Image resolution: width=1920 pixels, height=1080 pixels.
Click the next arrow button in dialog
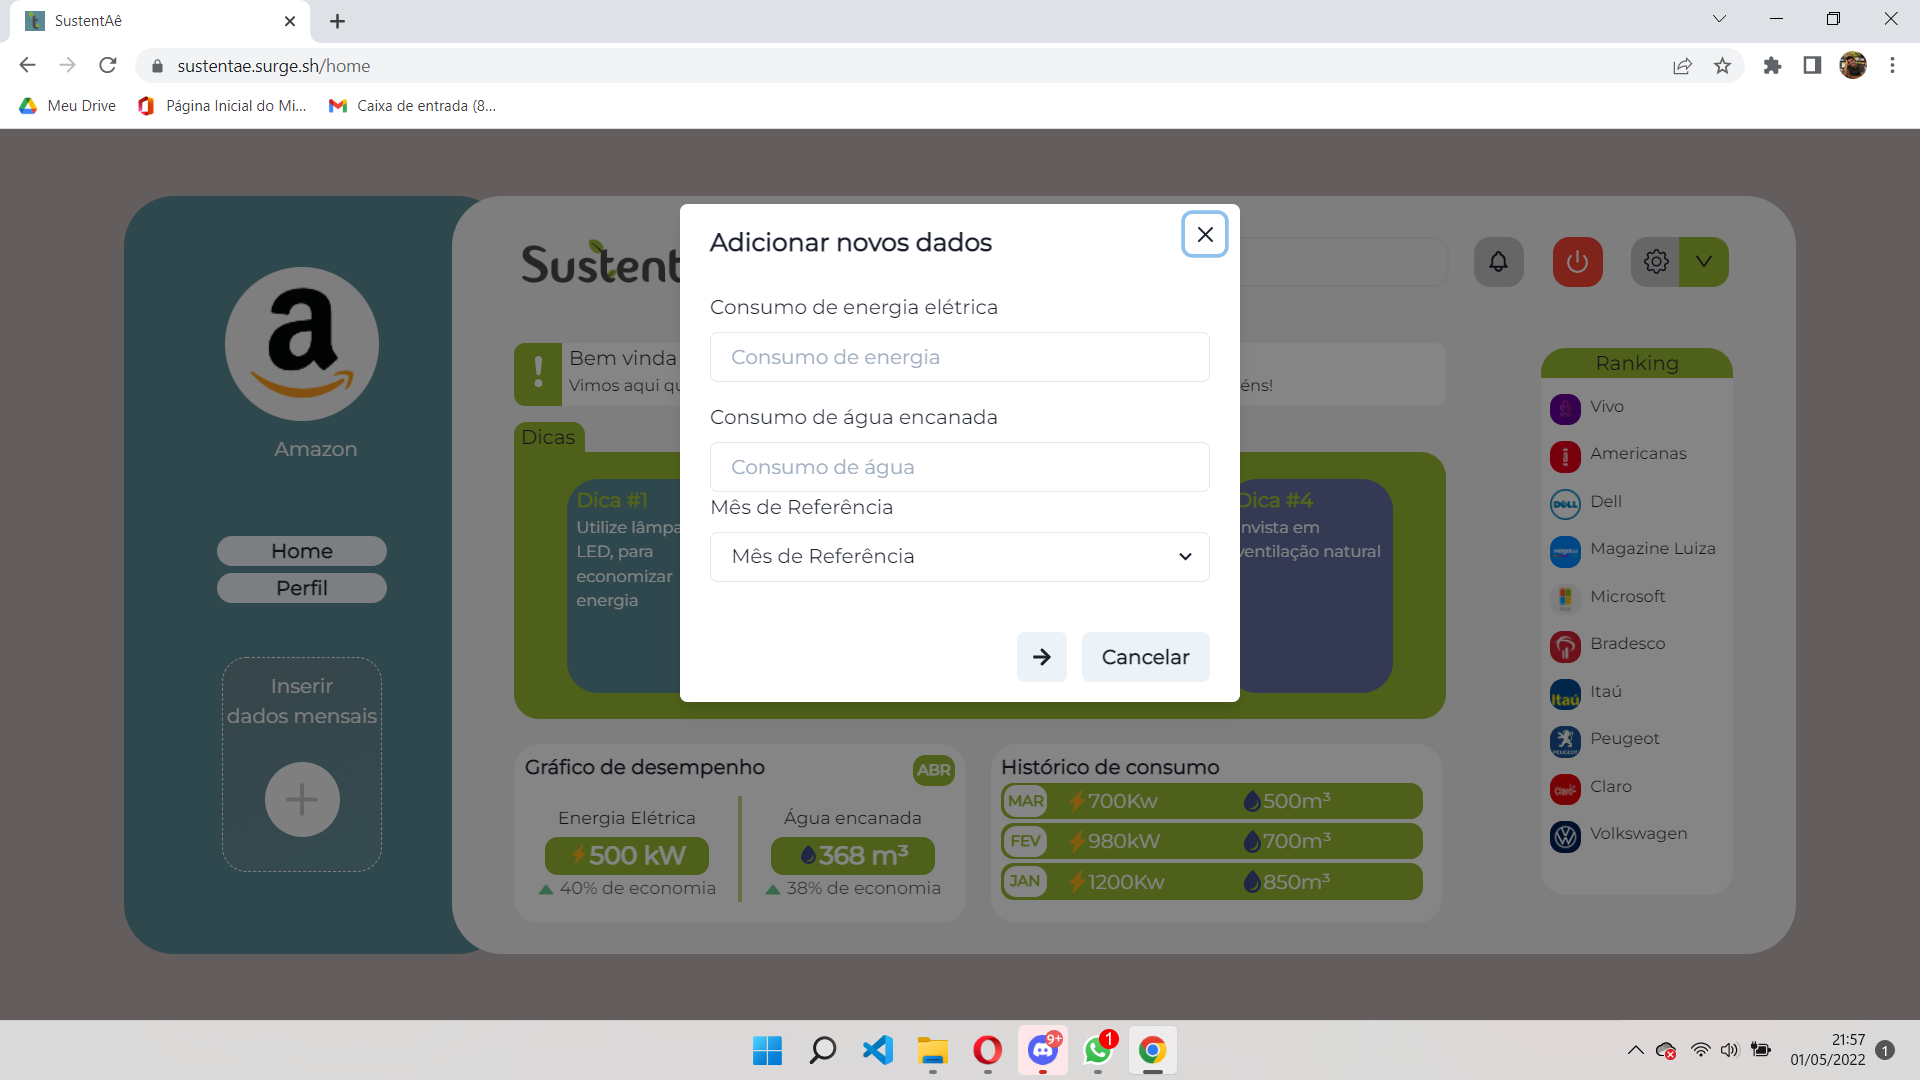tap(1041, 657)
